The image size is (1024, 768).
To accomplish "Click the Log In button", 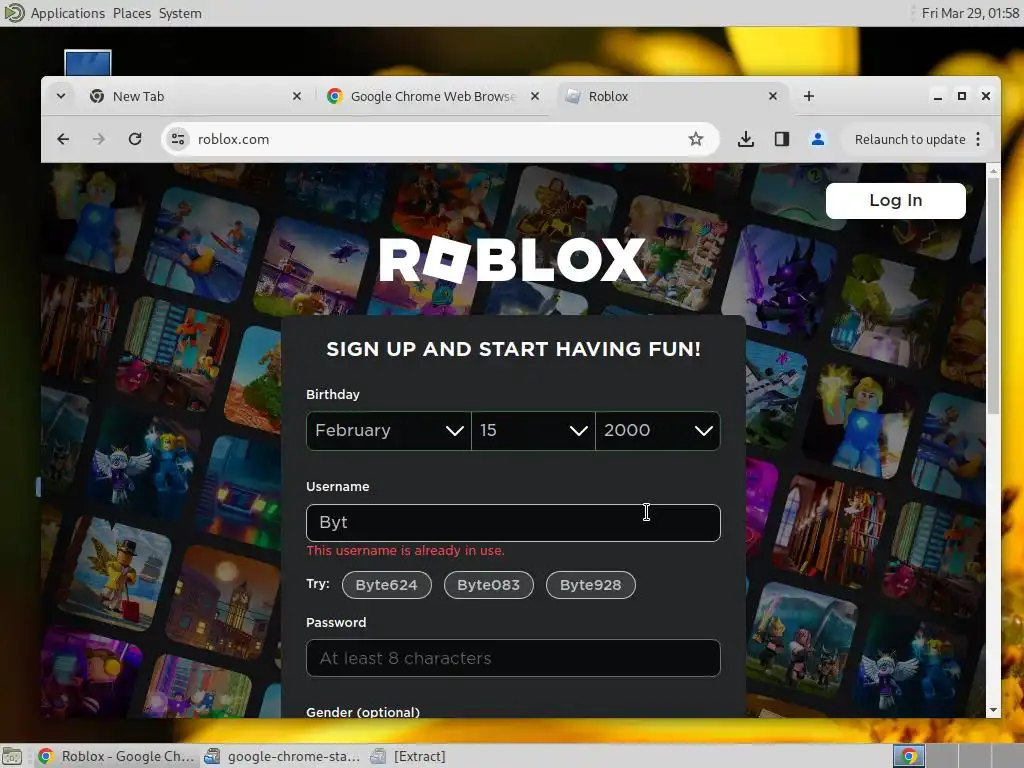I will coord(895,200).
